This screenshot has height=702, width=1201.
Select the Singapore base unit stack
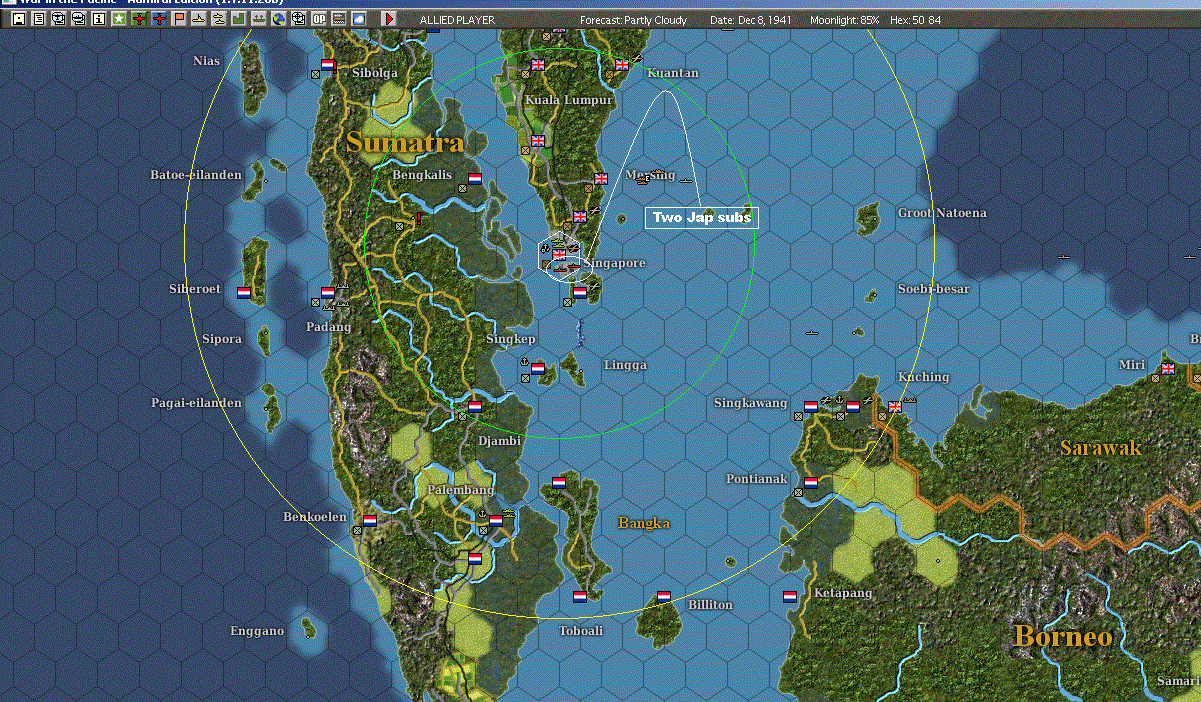[559, 256]
